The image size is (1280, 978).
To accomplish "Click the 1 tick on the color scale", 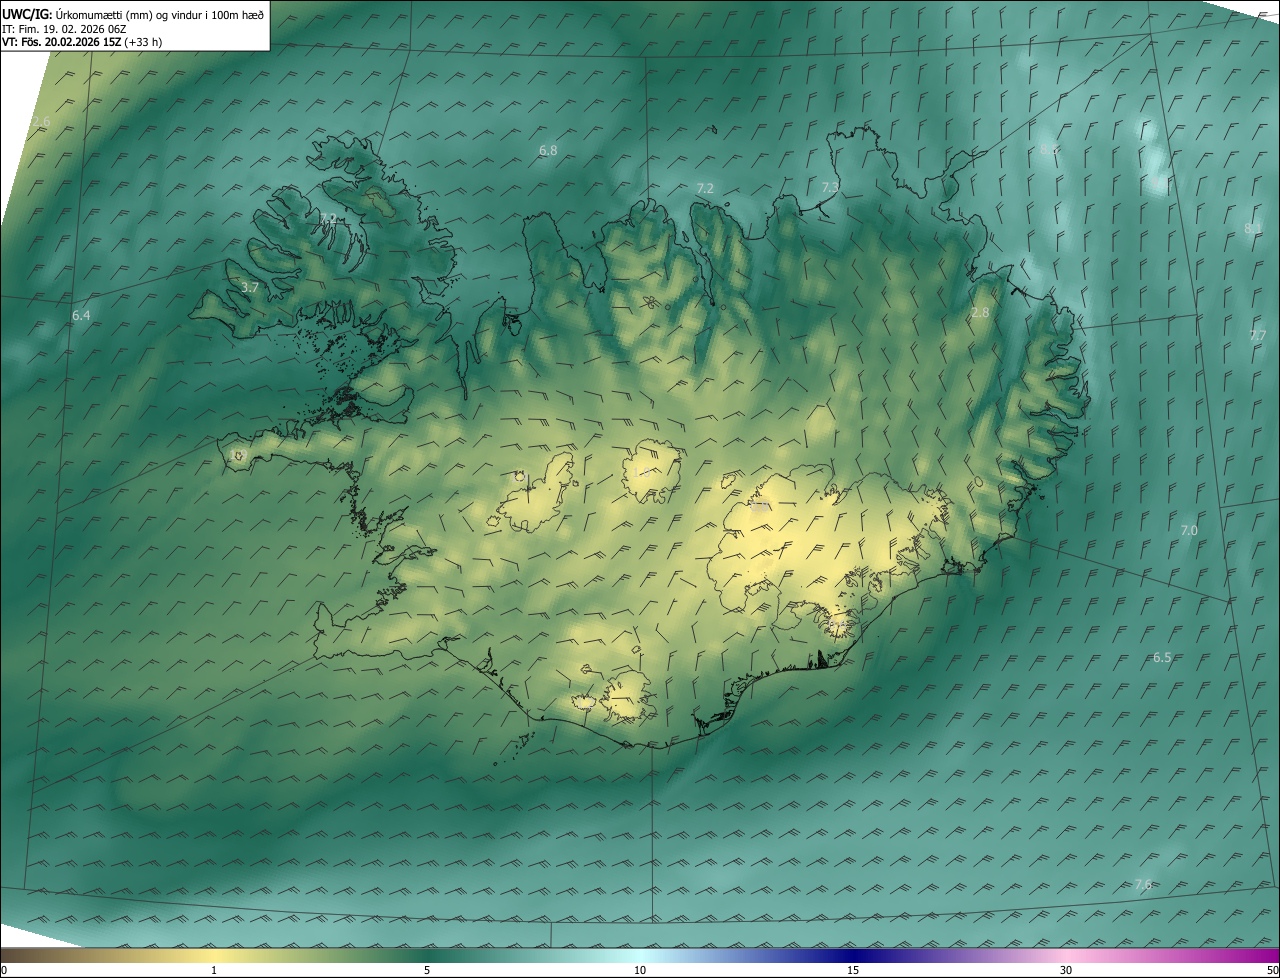I will pyautogui.click(x=214, y=970).
